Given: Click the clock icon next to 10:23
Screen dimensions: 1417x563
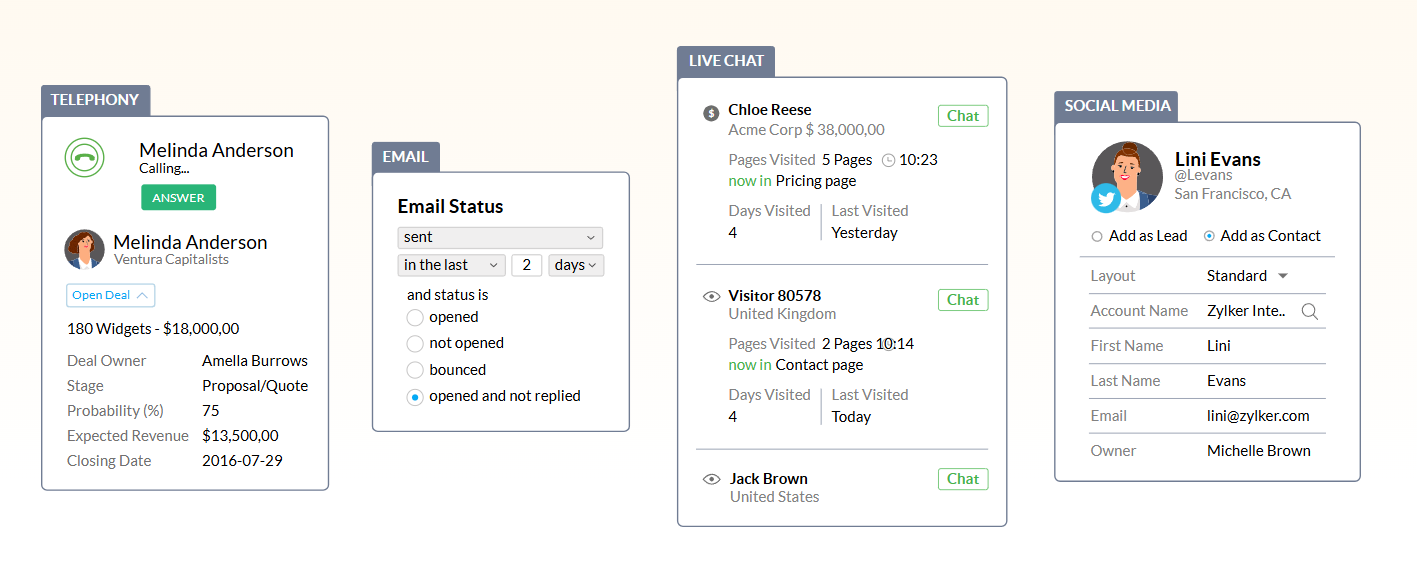Looking at the screenshot, I should click(x=888, y=160).
